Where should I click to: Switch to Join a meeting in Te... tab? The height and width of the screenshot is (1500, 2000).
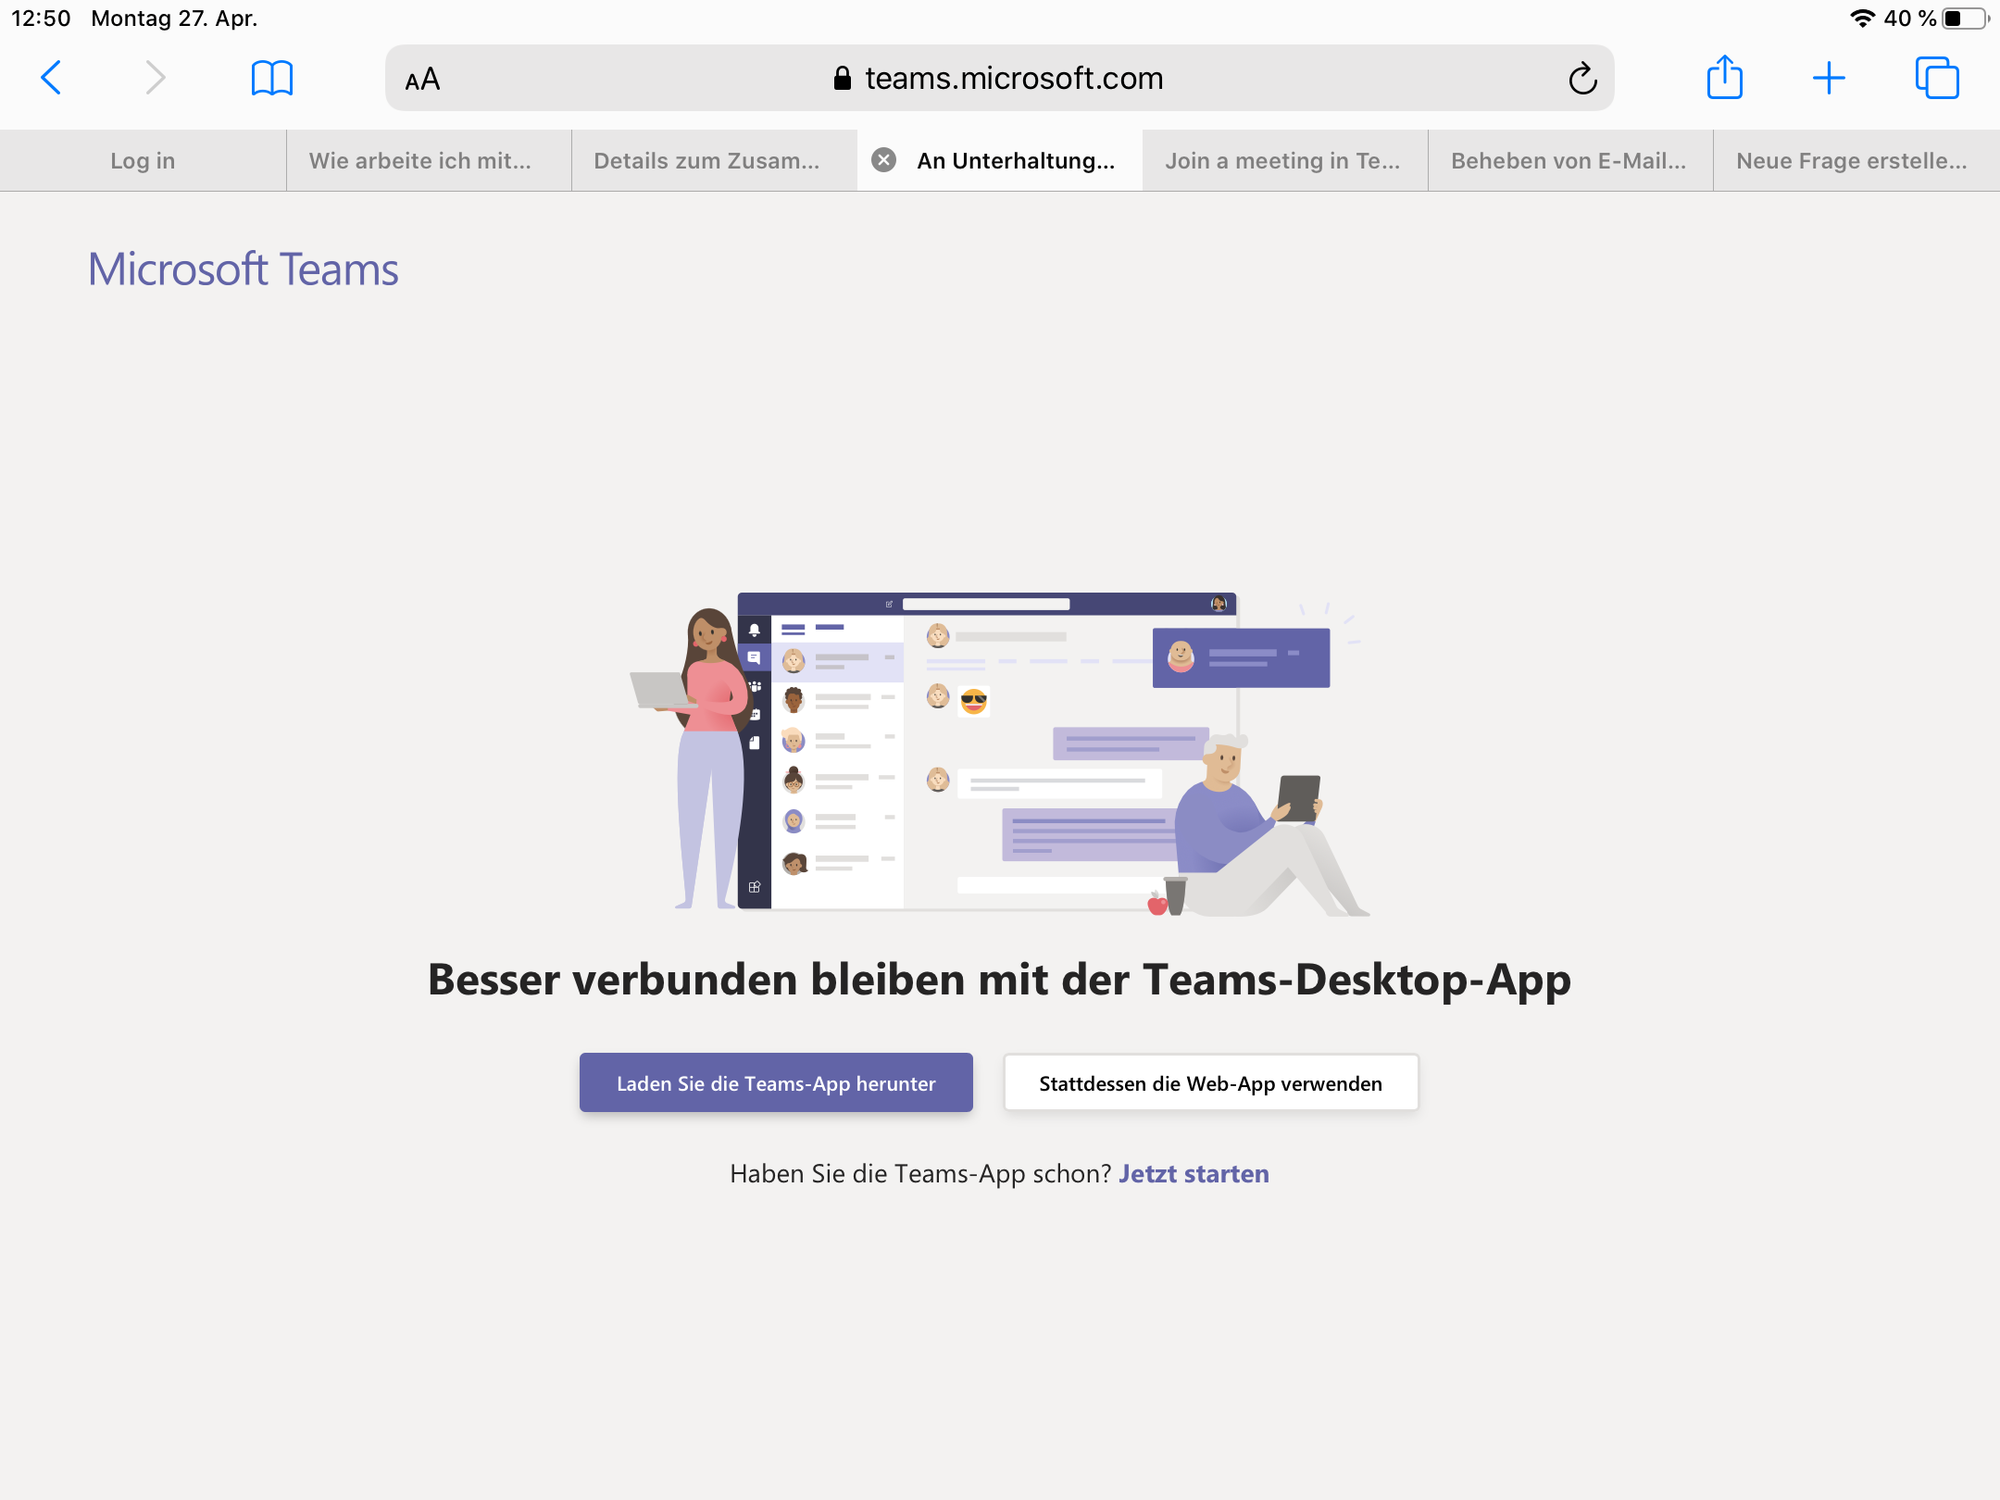point(1285,161)
